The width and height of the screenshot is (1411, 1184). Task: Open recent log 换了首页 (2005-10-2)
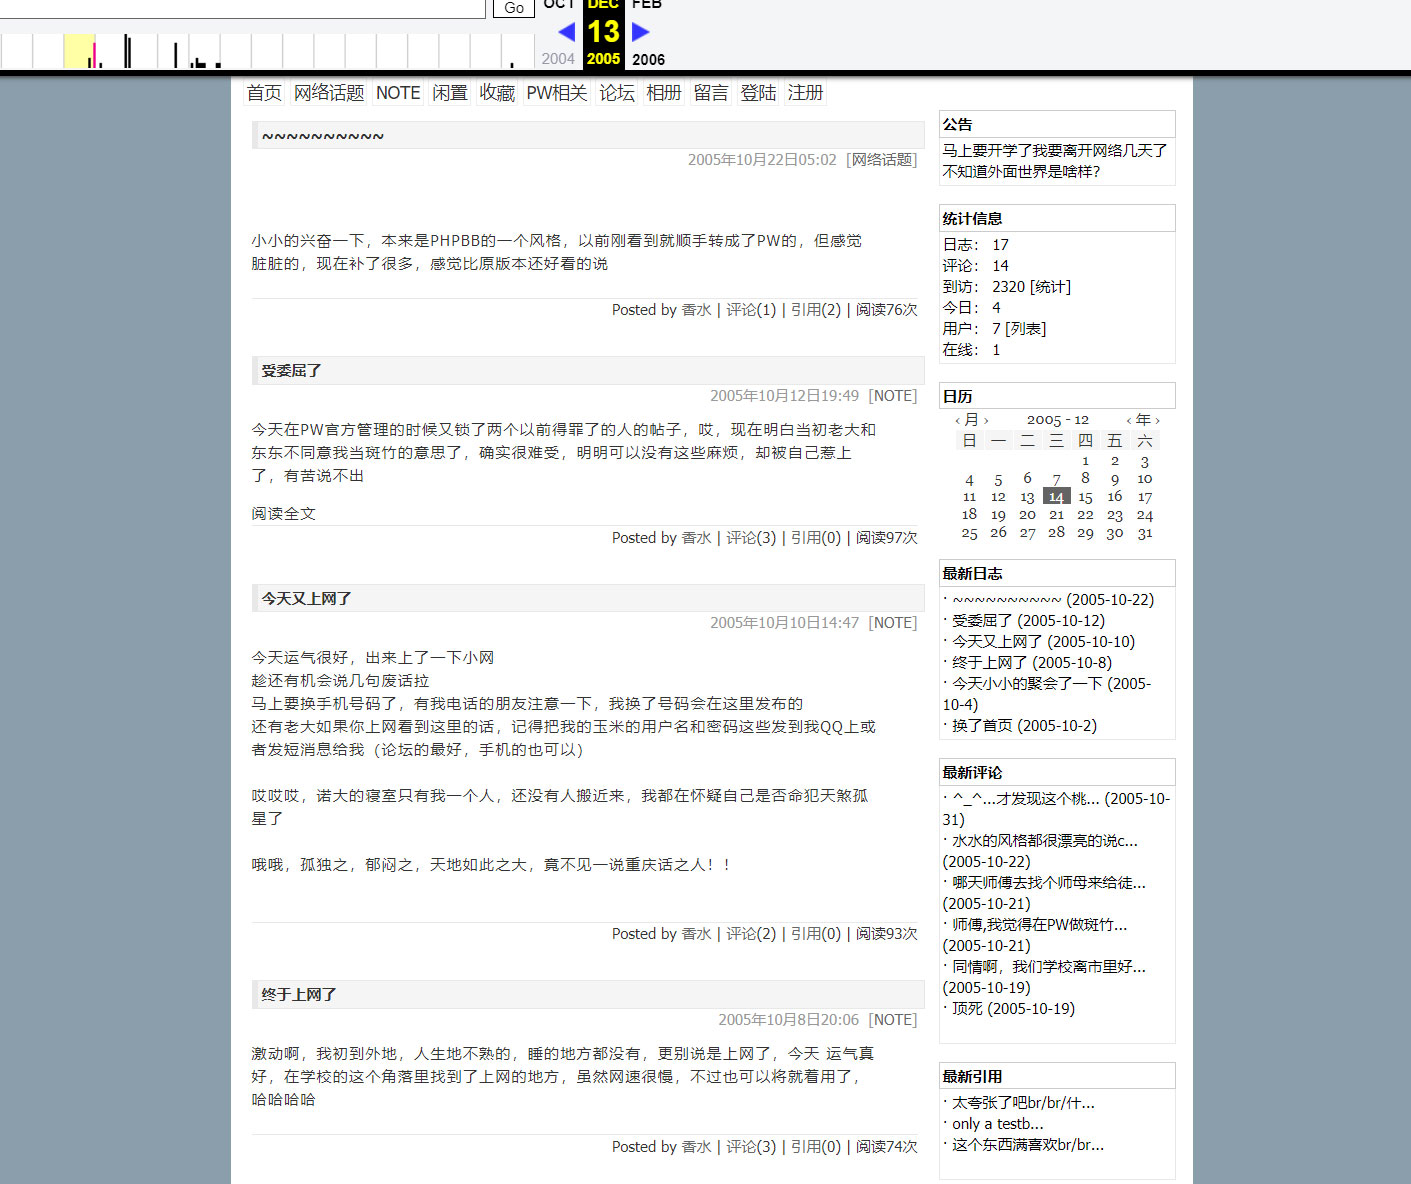[1024, 726]
